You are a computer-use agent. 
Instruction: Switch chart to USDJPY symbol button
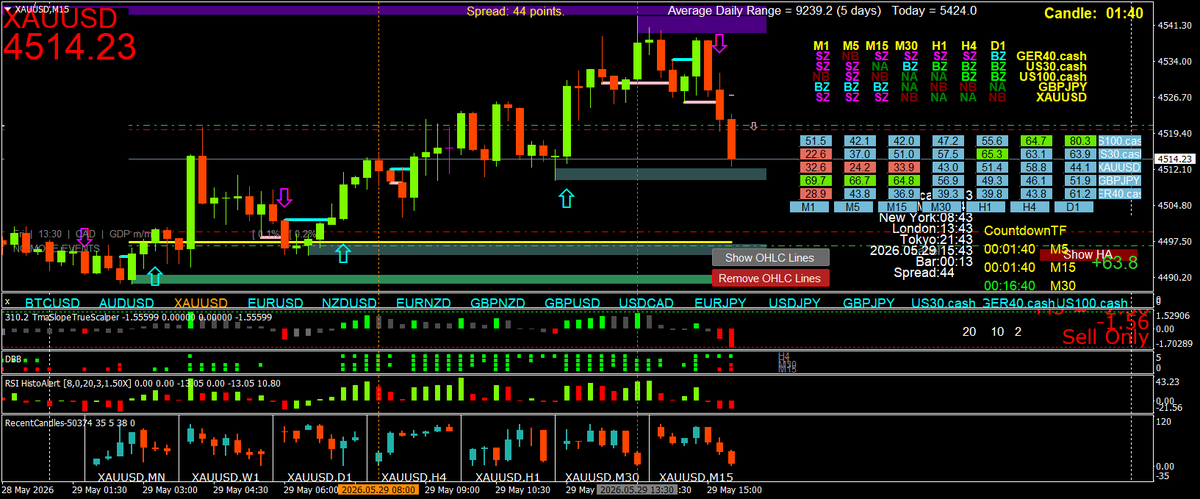pos(795,302)
